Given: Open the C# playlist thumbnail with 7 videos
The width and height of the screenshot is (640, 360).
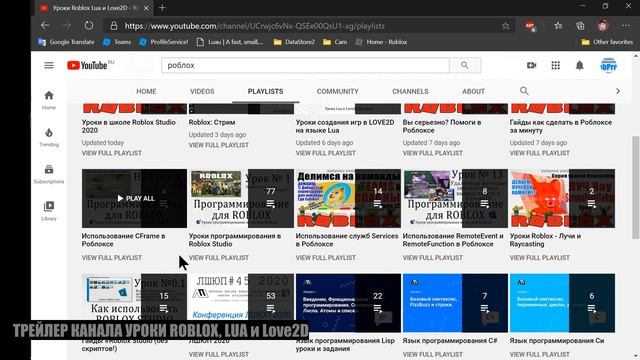Looking at the screenshot, I should [x=455, y=303].
